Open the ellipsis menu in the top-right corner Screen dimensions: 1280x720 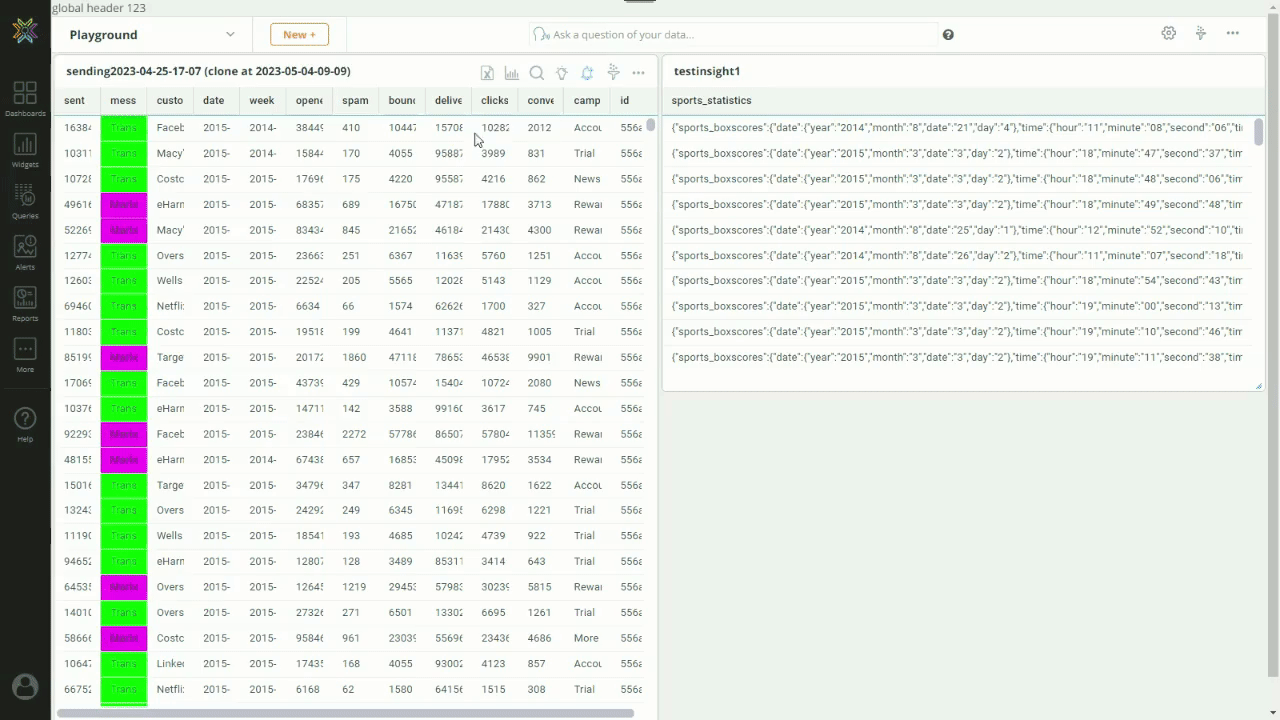point(1233,34)
